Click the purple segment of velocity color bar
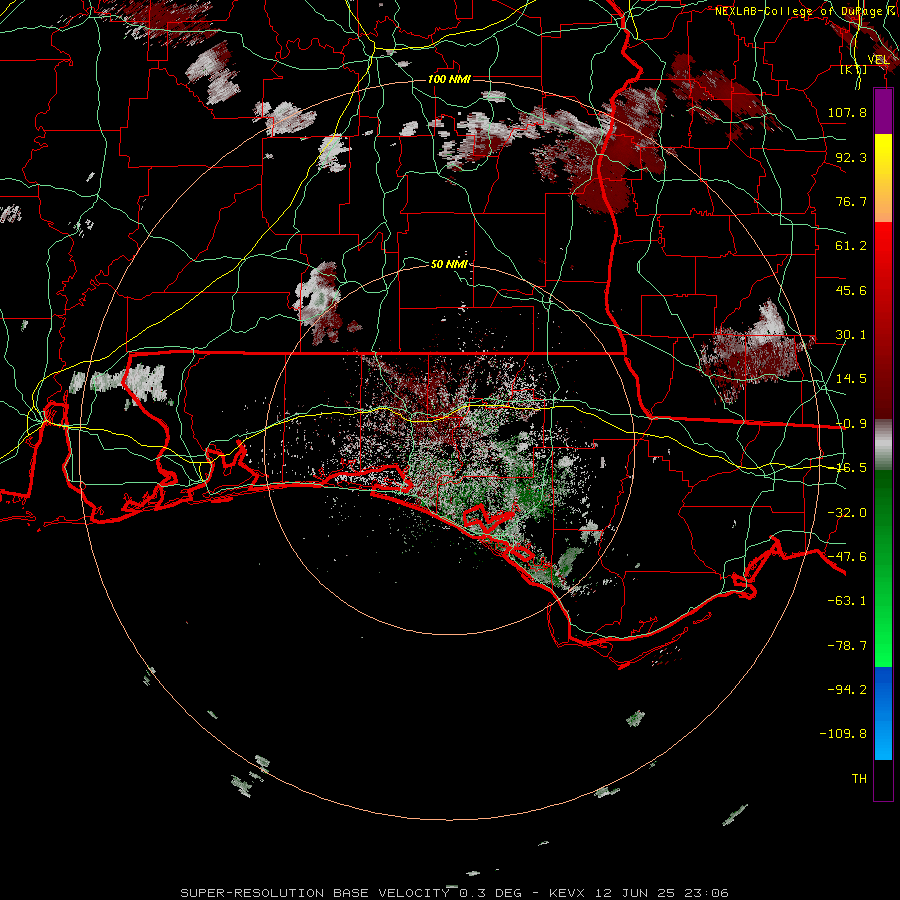 click(x=883, y=111)
